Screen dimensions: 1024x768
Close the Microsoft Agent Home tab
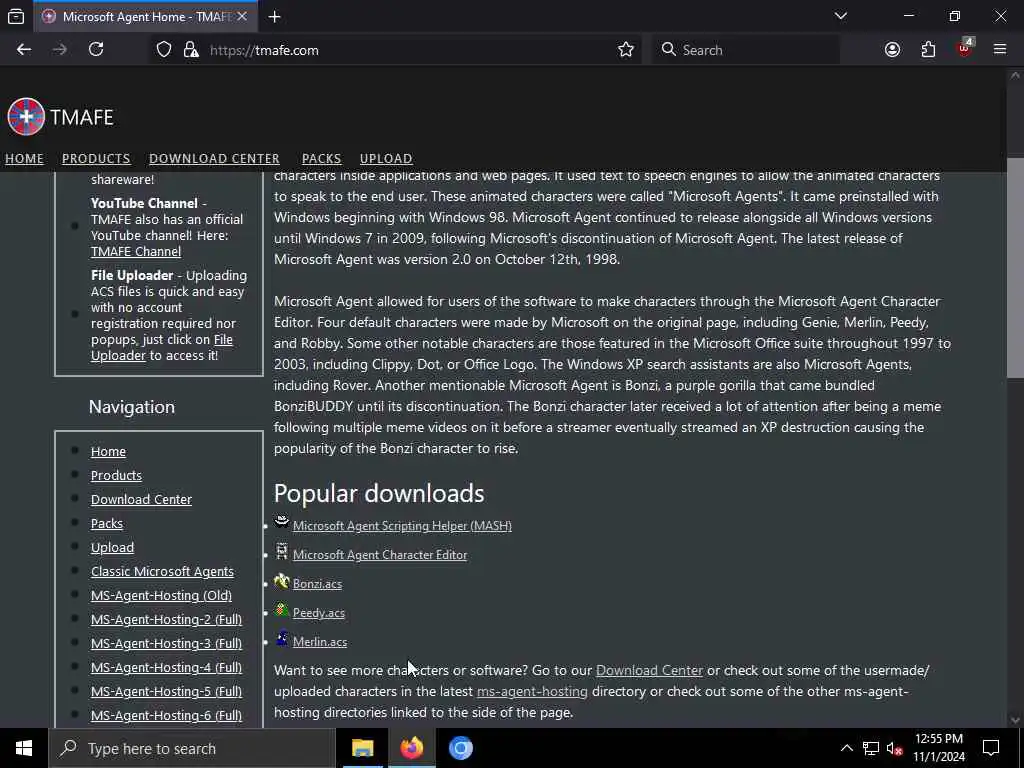(242, 16)
